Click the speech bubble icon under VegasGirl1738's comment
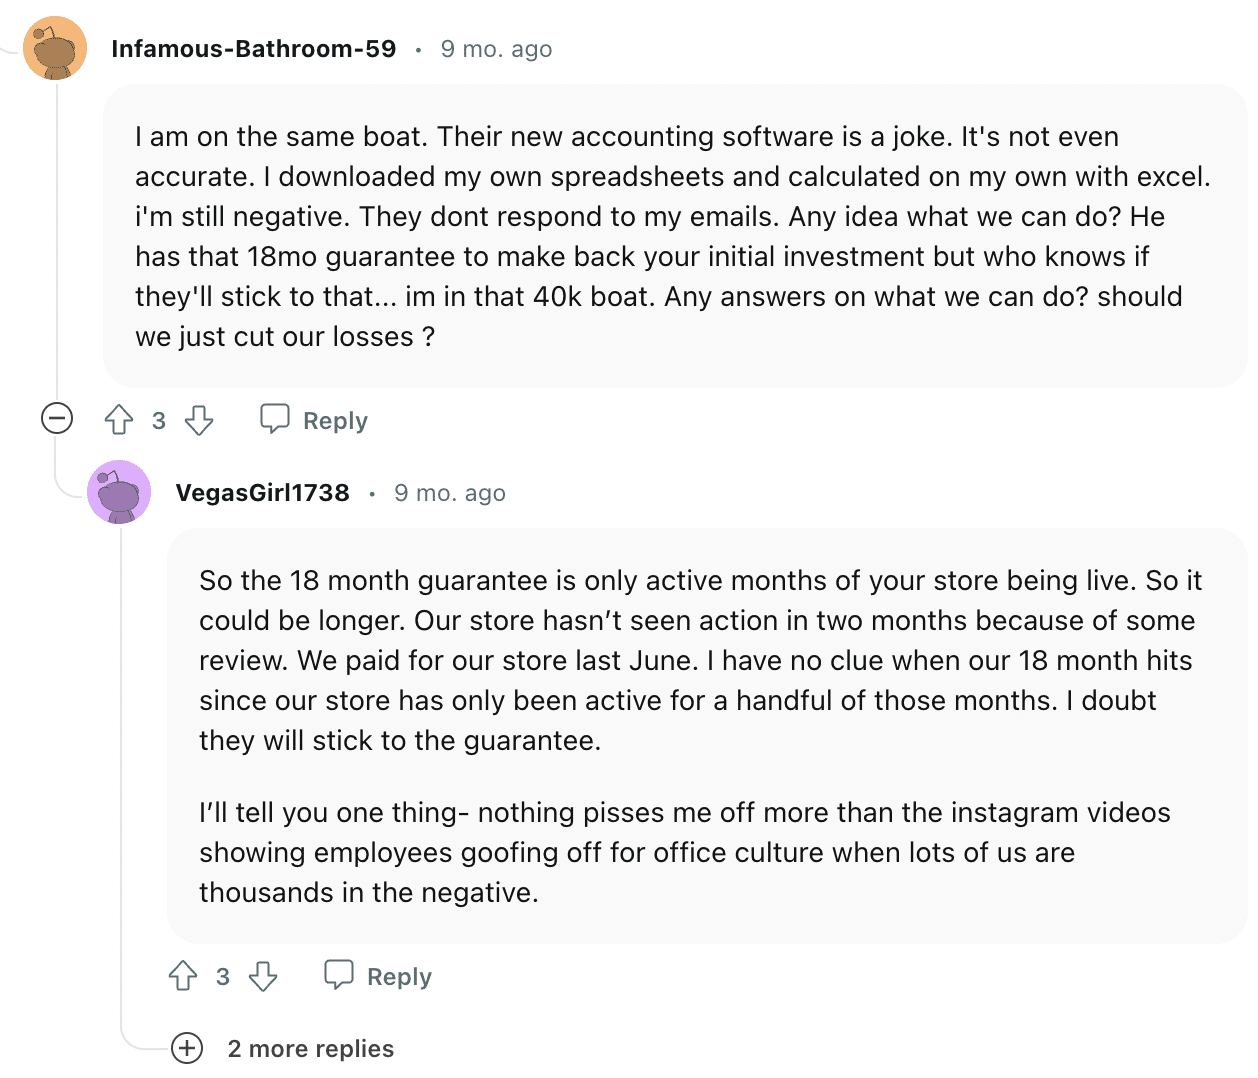Screen dimensions: 1258x1078 339,975
